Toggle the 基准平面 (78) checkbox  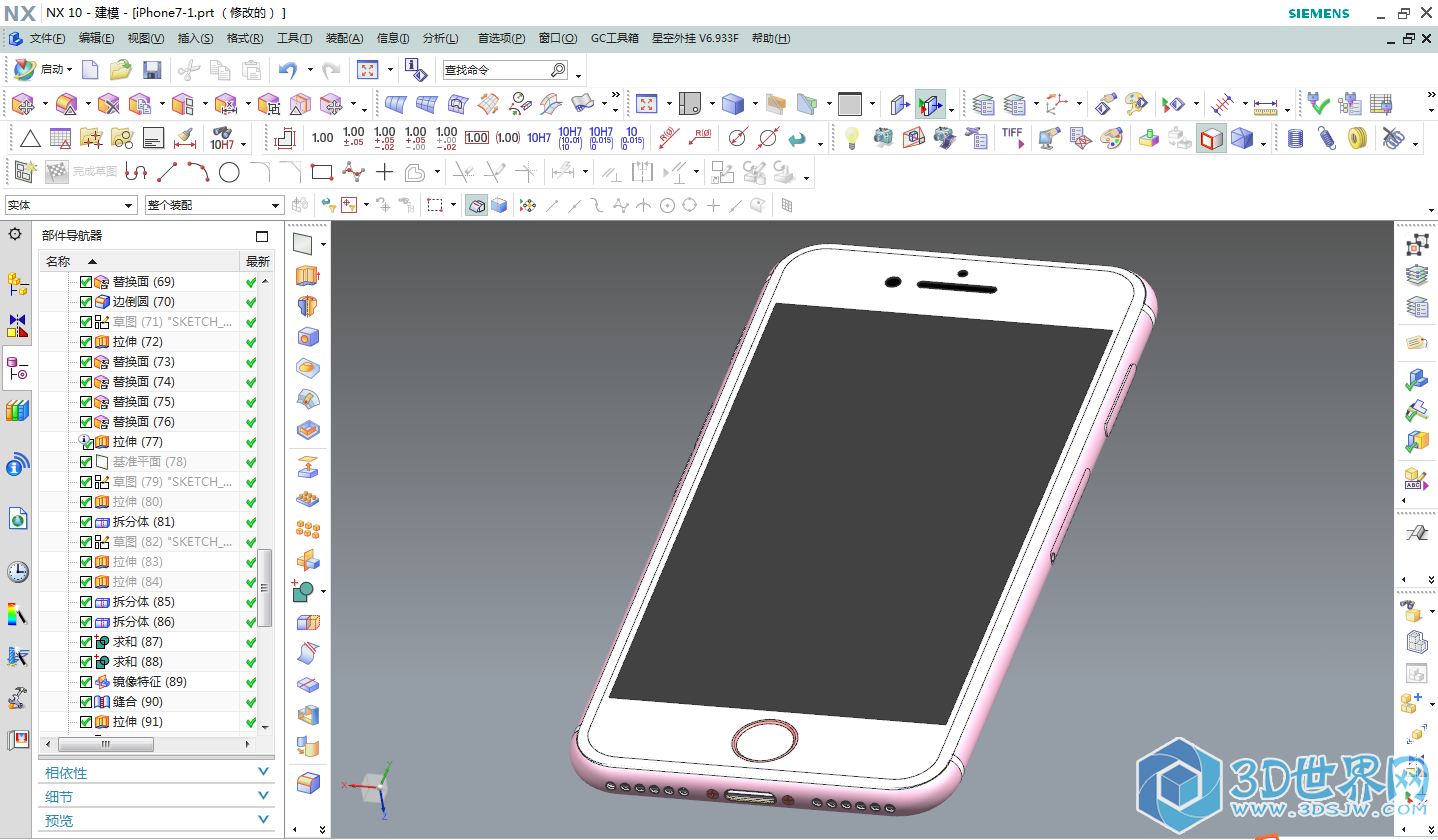[85, 462]
